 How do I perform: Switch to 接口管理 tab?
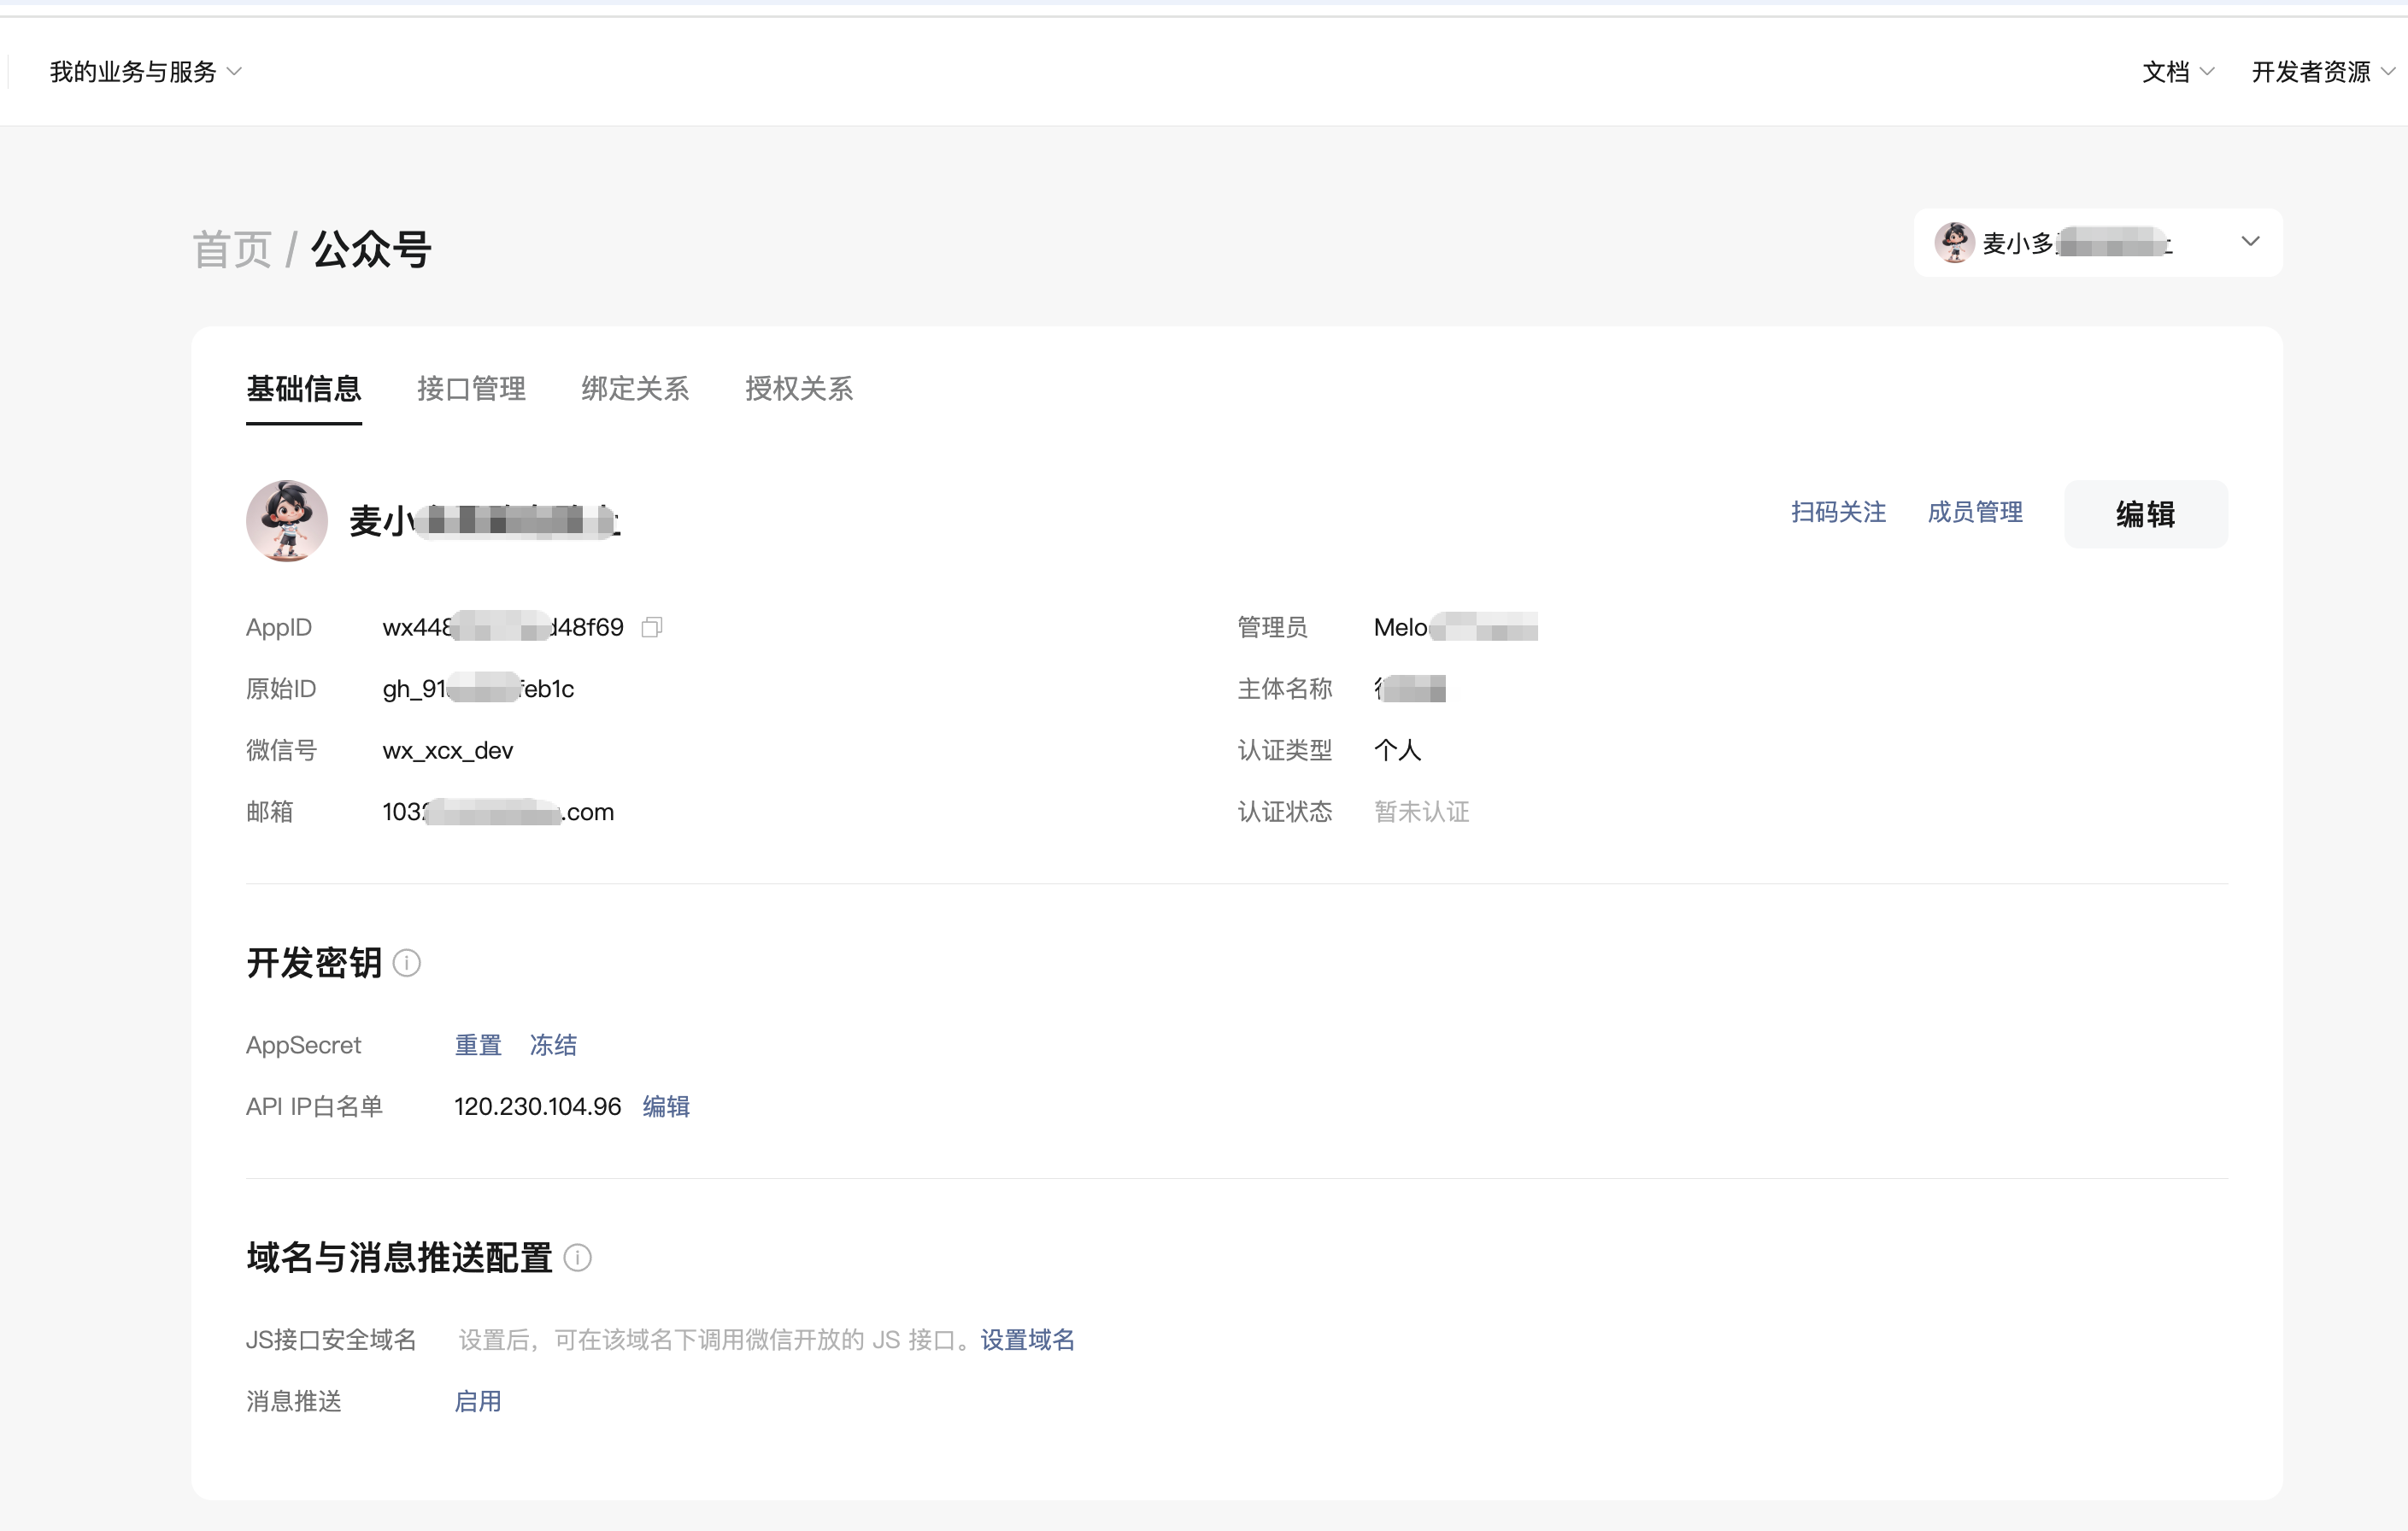click(x=471, y=389)
